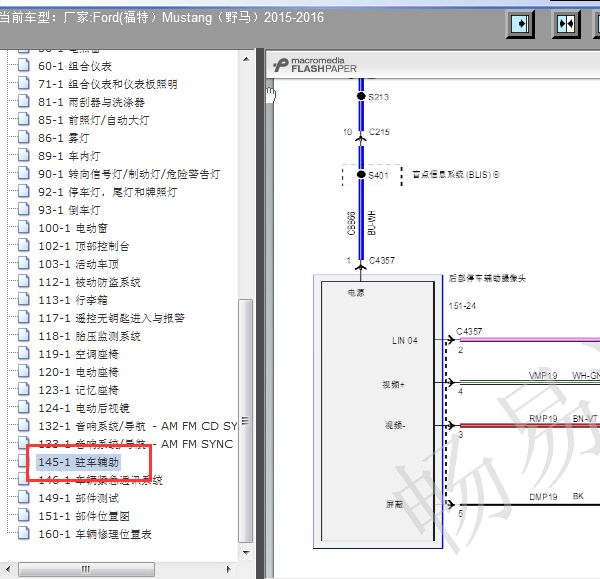Click horizontal scrollbar right arrow
600x579 pixels.
pyautogui.click(x=228, y=569)
